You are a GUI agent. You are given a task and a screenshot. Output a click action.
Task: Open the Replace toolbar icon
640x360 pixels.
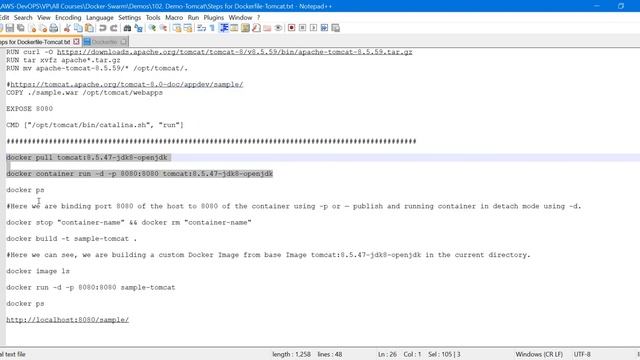click(x=138, y=28)
